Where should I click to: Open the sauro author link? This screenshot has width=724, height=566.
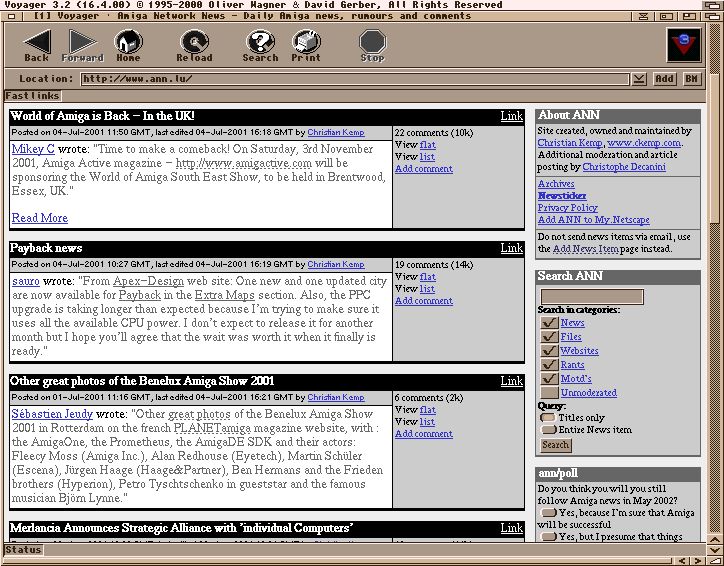coord(26,281)
